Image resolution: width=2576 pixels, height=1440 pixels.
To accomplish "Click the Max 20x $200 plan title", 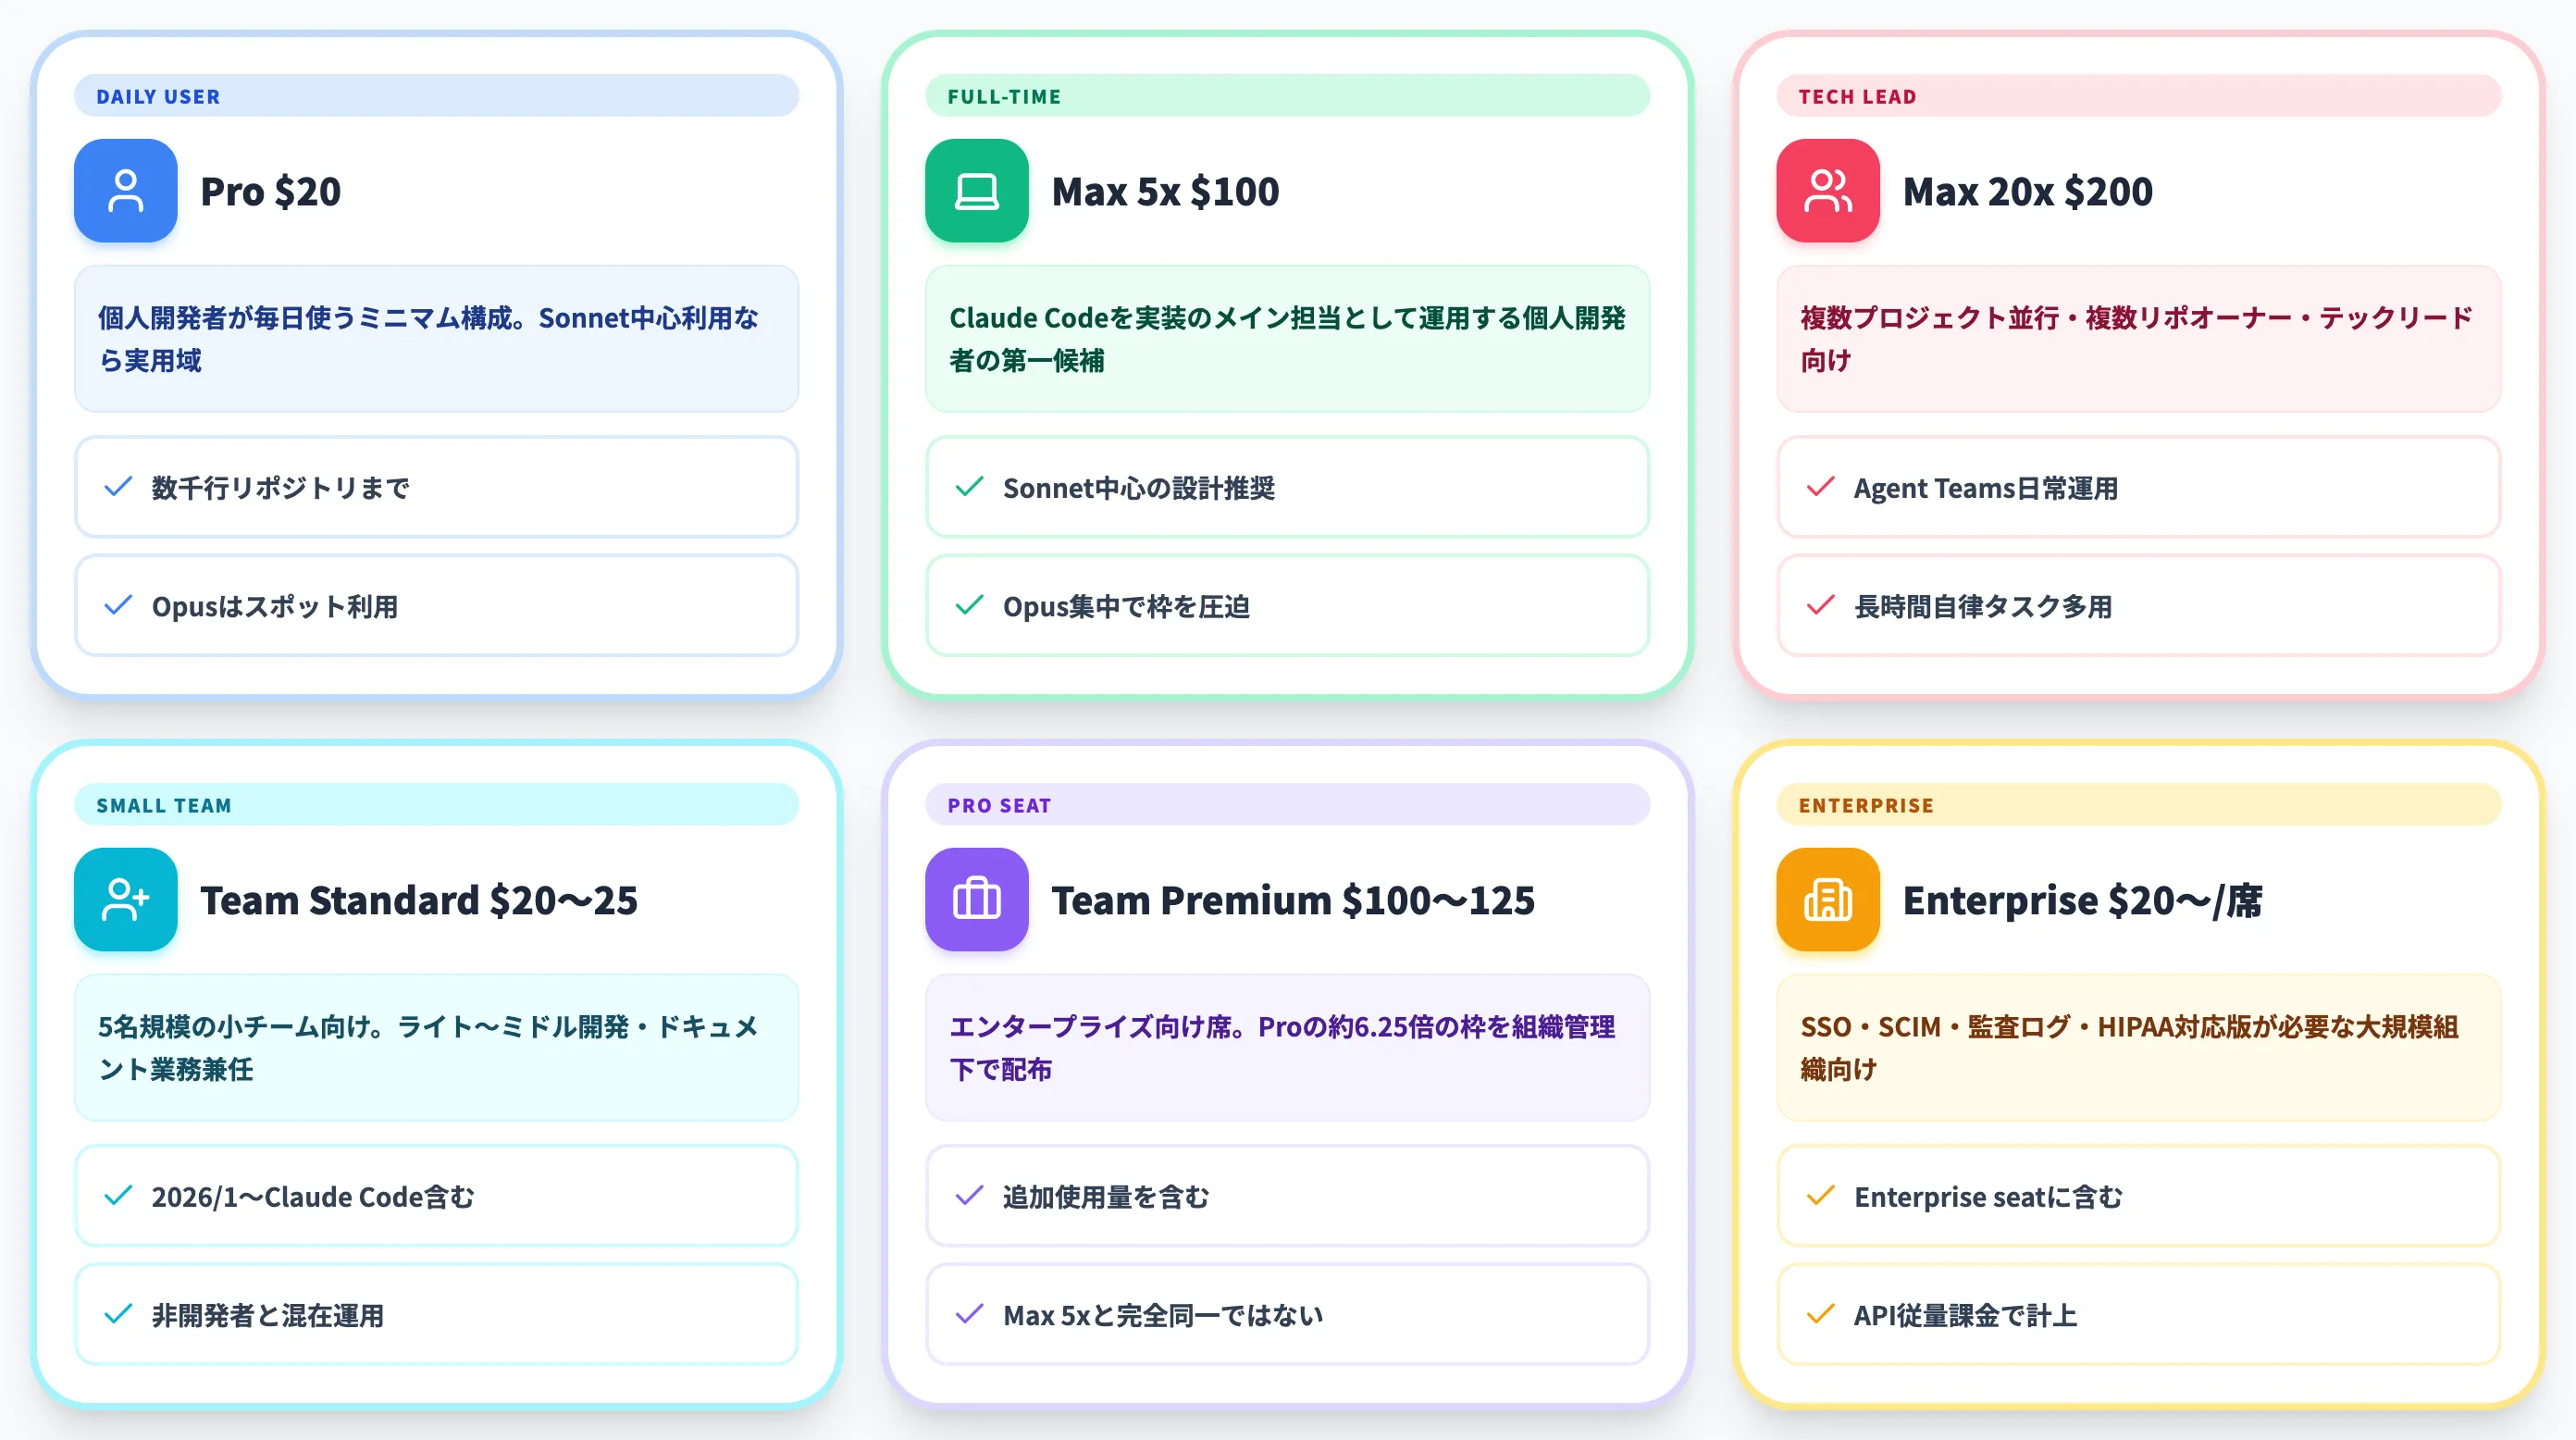I will click(2027, 191).
